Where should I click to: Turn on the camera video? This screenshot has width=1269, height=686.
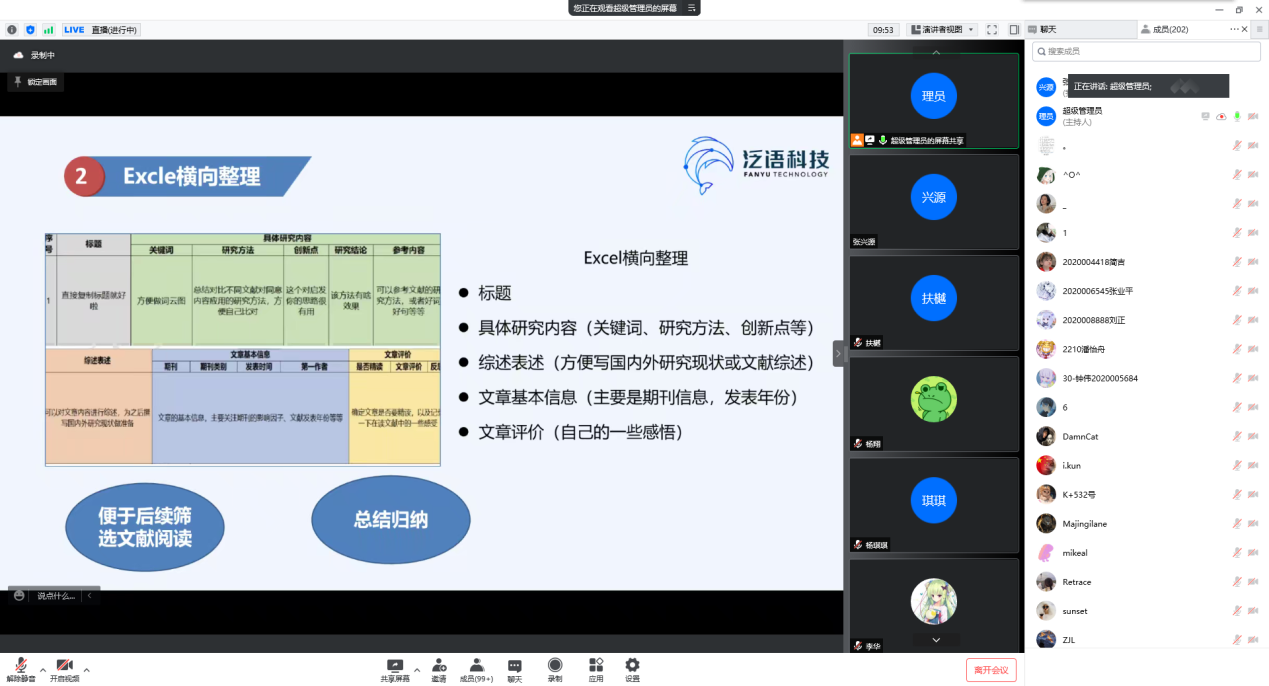point(64,666)
